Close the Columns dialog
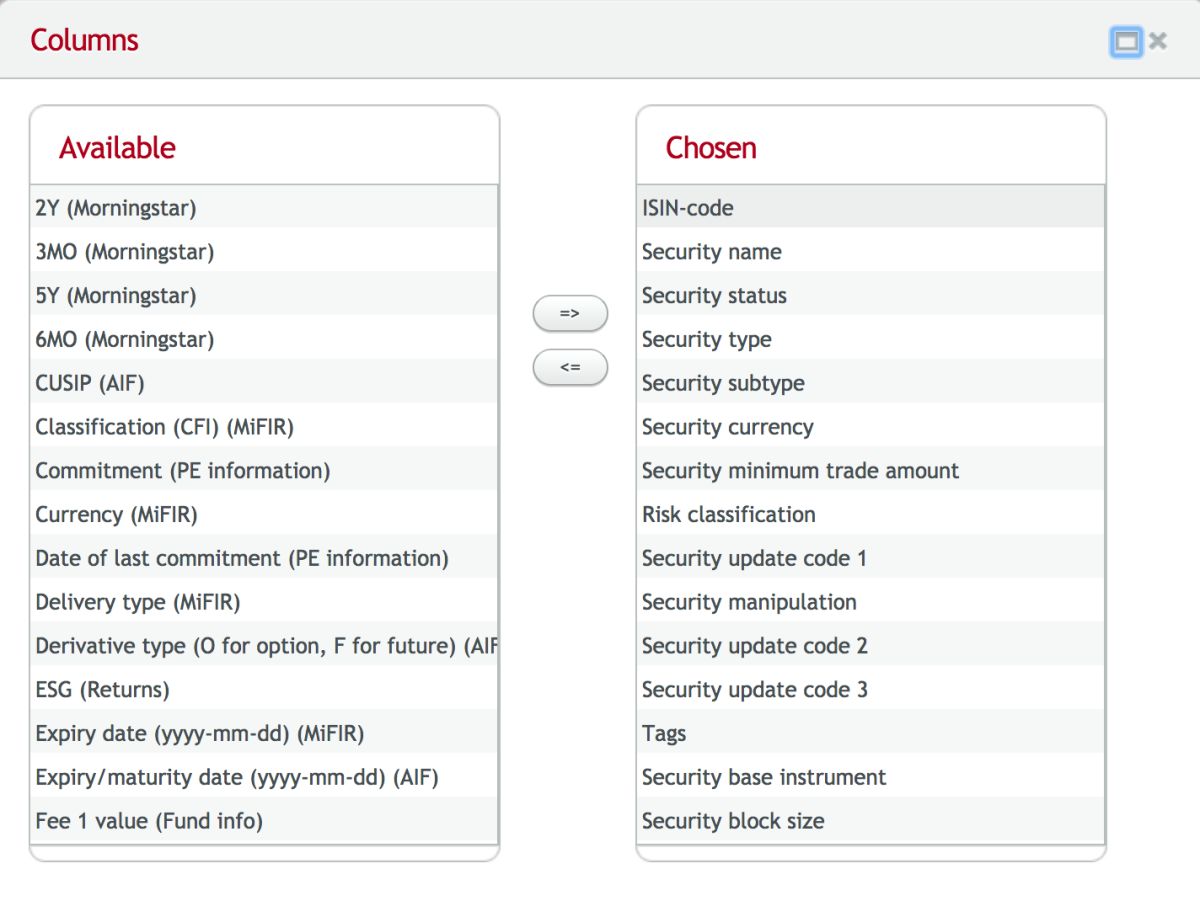 click(x=1158, y=41)
